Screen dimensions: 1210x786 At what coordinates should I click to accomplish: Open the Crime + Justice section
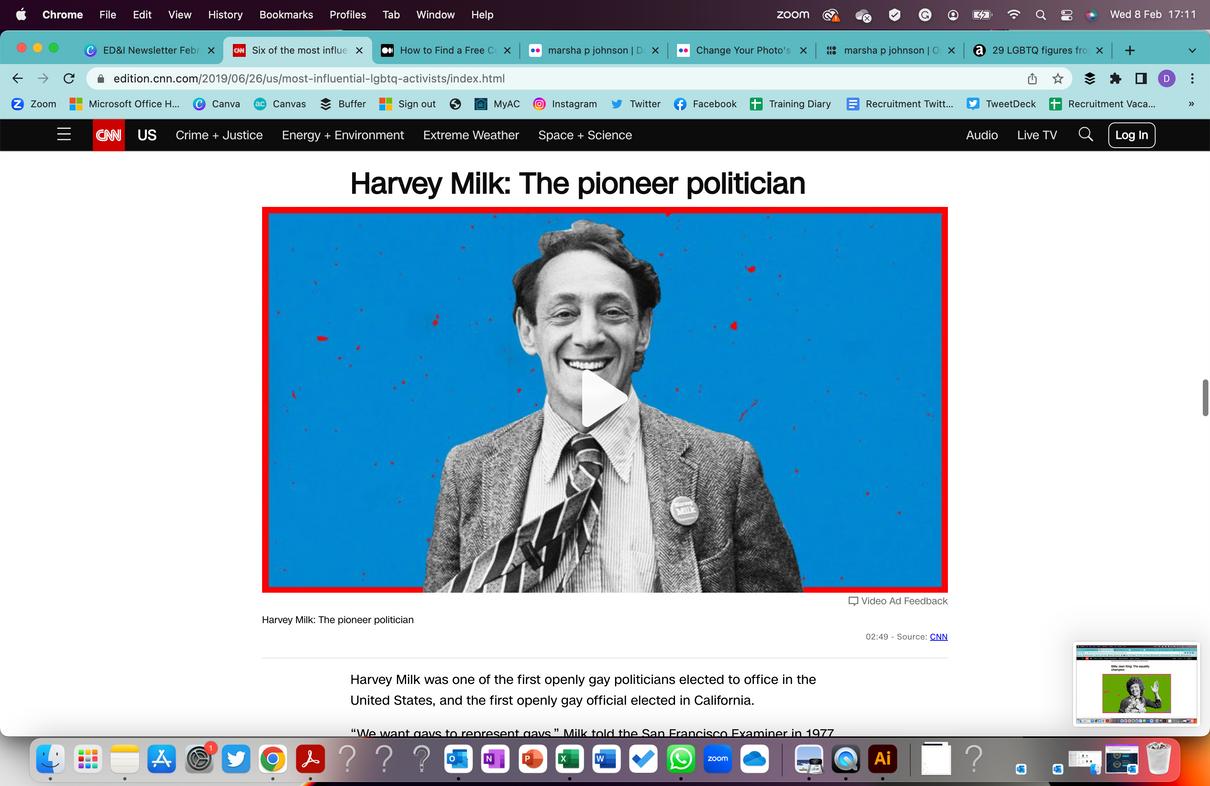pos(219,135)
